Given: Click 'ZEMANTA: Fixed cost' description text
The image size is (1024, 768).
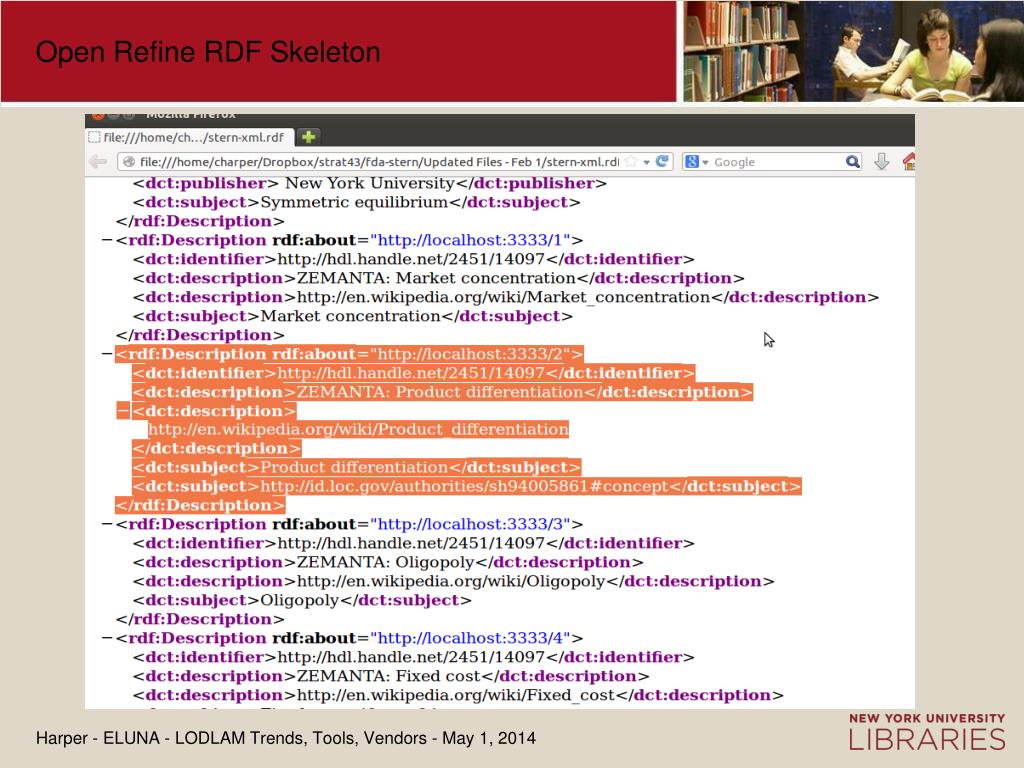Looking at the screenshot, I should click(x=389, y=676).
